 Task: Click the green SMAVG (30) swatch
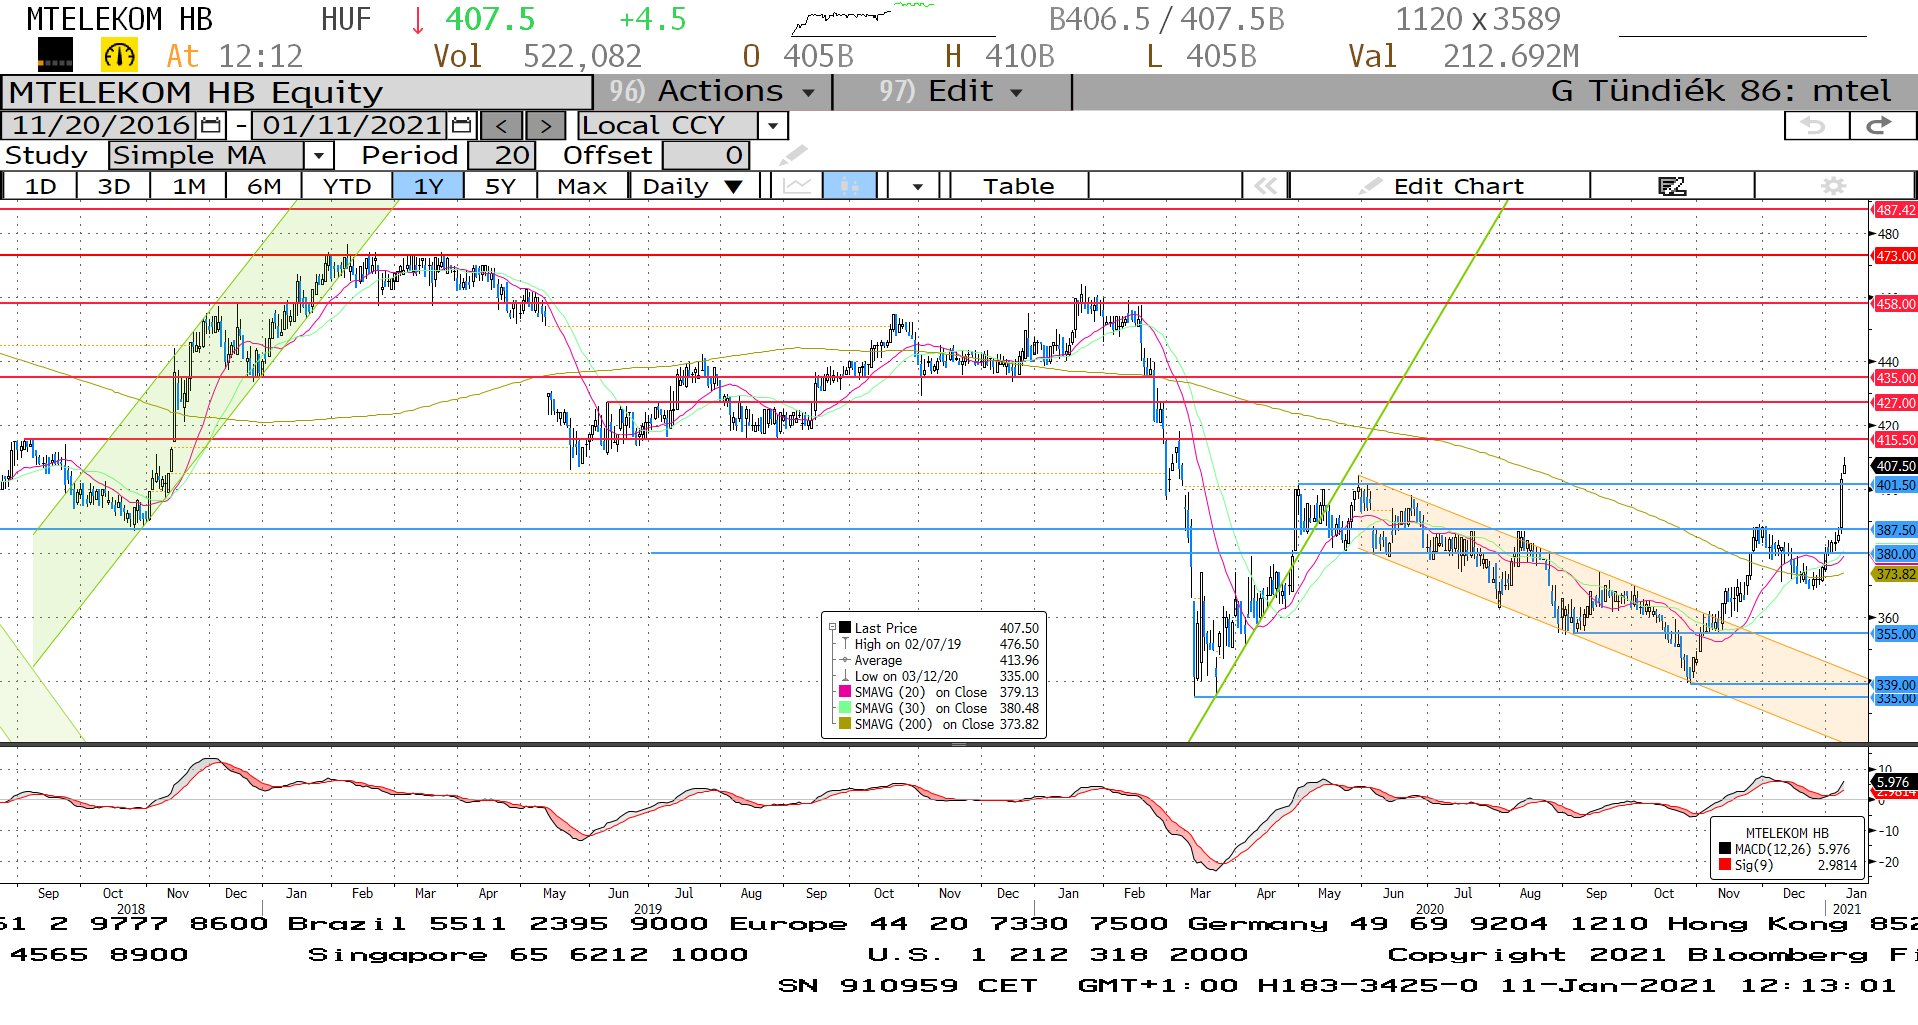point(845,708)
